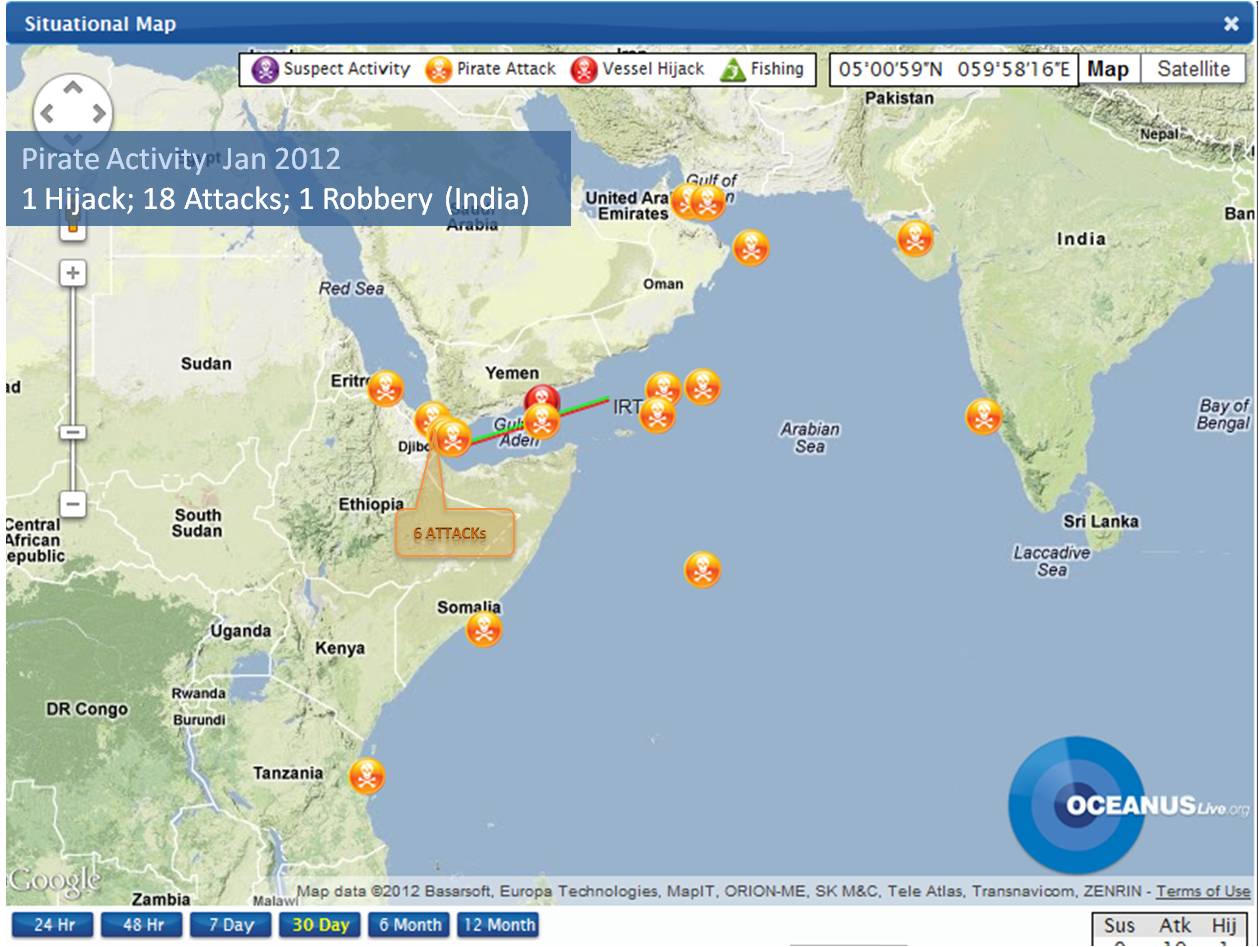Open the Terms of Use link
This screenshot has height=947, width=1259.
coord(1203,891)
